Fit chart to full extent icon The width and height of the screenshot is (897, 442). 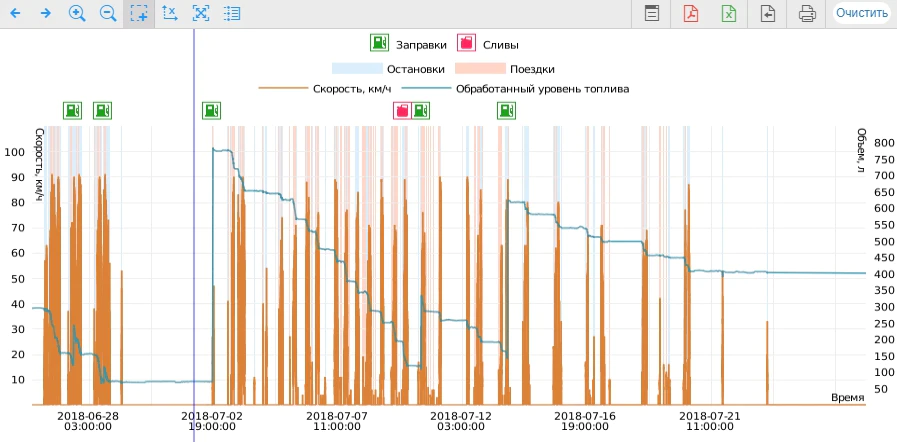200,13
